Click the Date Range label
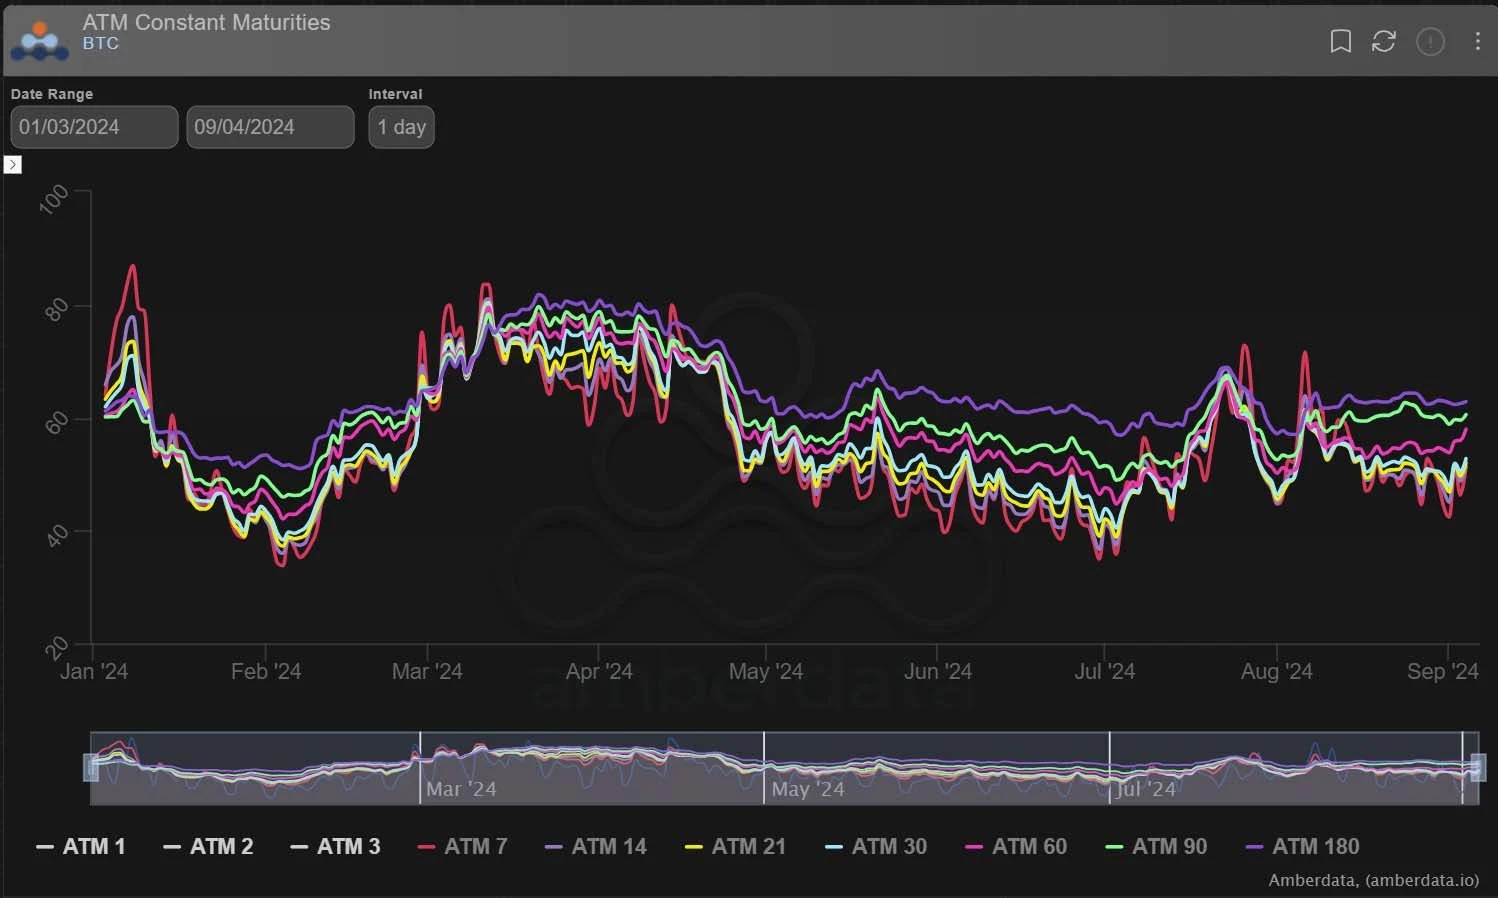1498x898 pixels. pos(52,94)
